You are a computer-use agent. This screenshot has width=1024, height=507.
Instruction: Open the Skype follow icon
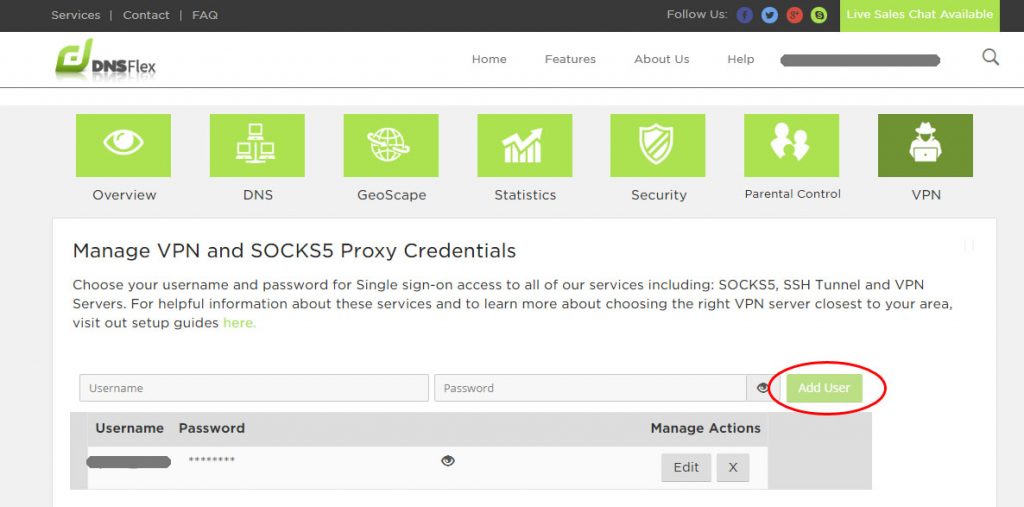[x=819, y=15]
